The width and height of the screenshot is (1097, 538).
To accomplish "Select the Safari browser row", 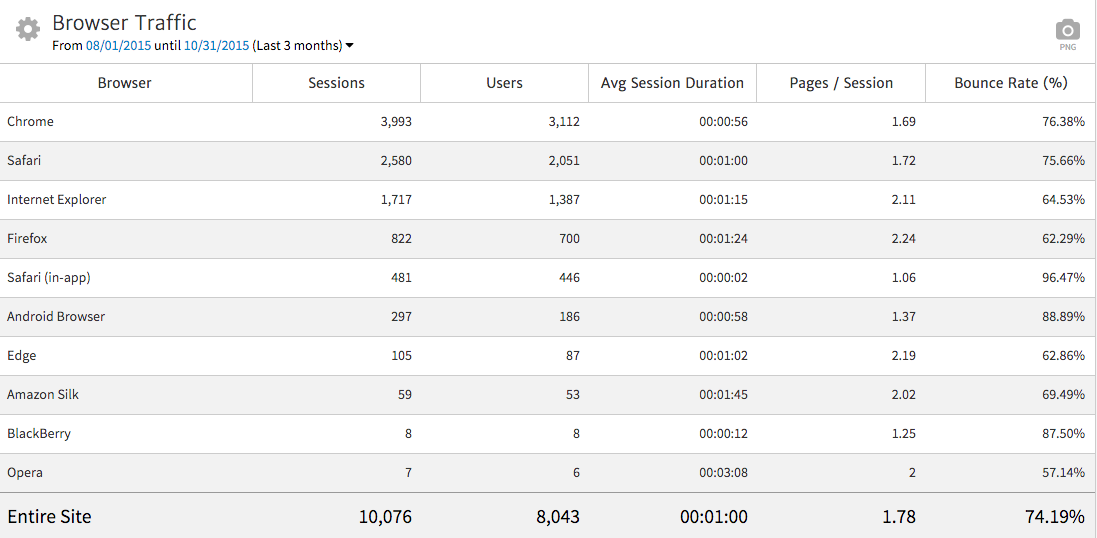I will pos(24,161).
